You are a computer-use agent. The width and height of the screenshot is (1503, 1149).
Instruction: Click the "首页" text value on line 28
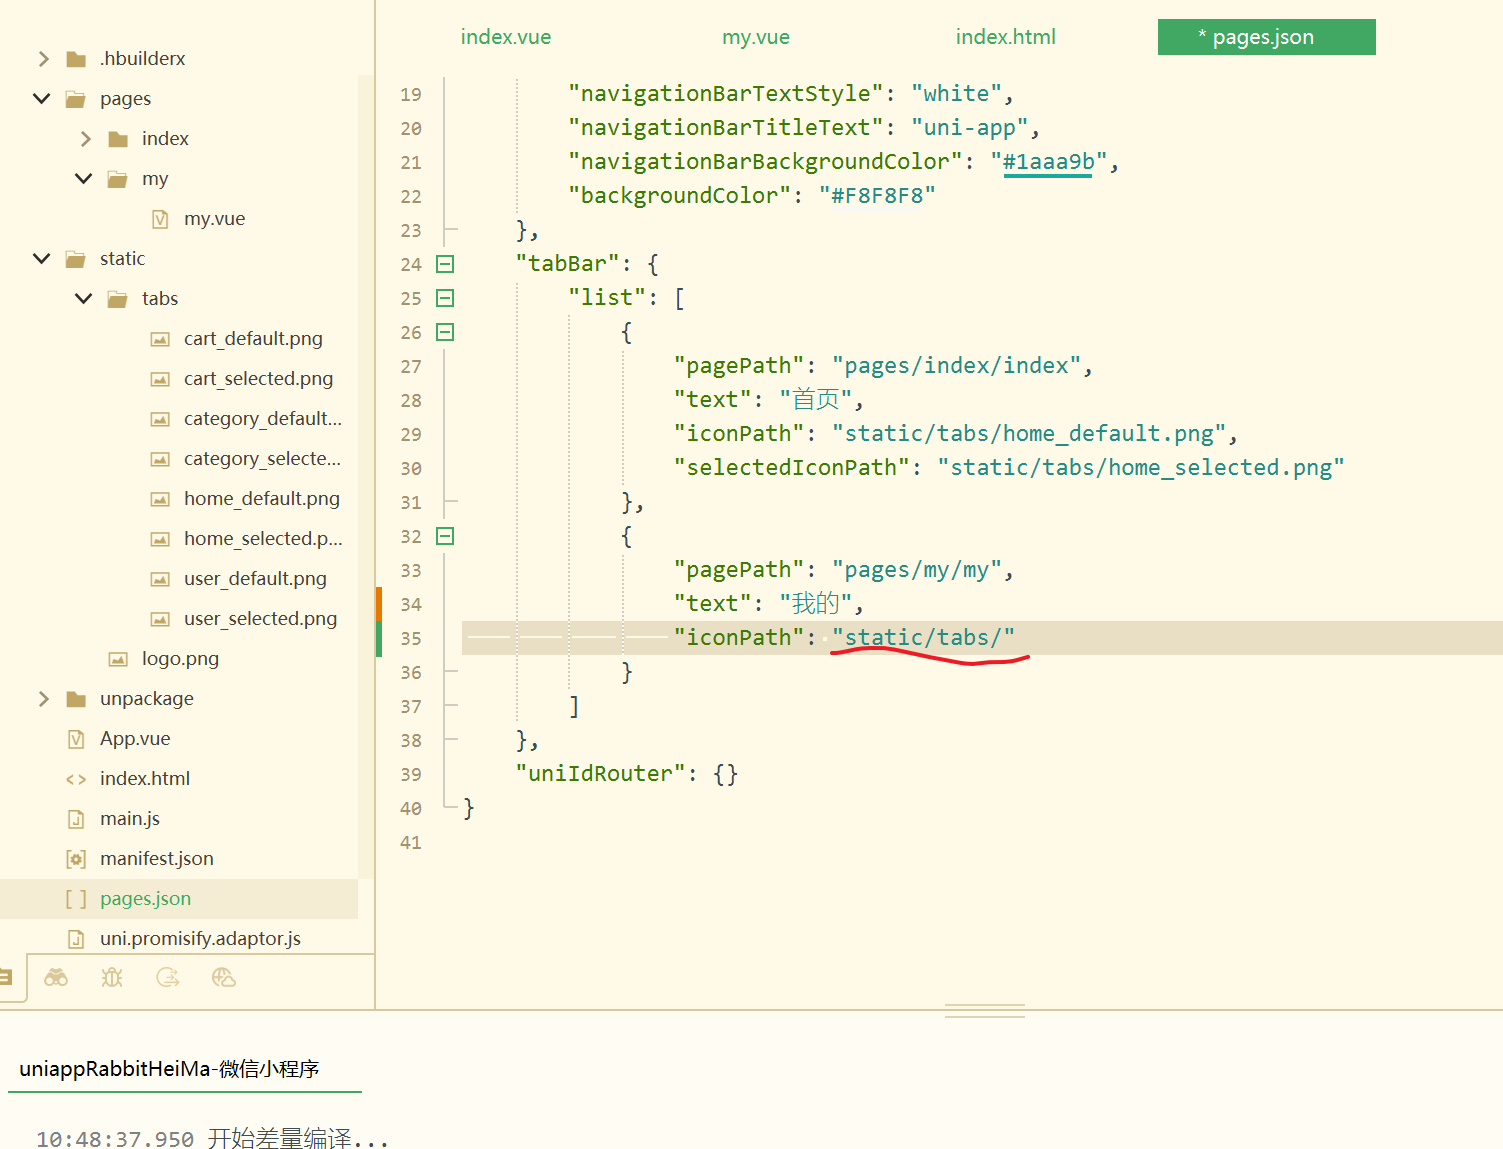816,400
